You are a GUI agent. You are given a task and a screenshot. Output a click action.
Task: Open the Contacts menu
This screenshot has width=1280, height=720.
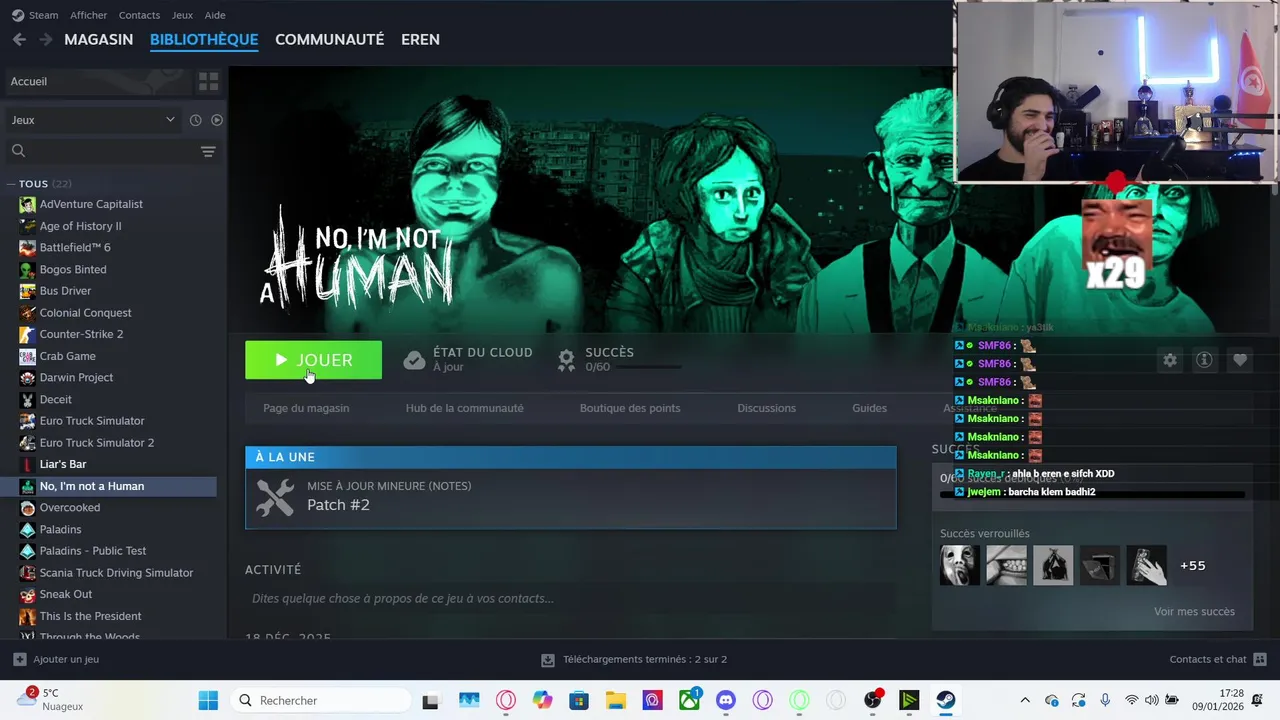(x=139, y=15)
